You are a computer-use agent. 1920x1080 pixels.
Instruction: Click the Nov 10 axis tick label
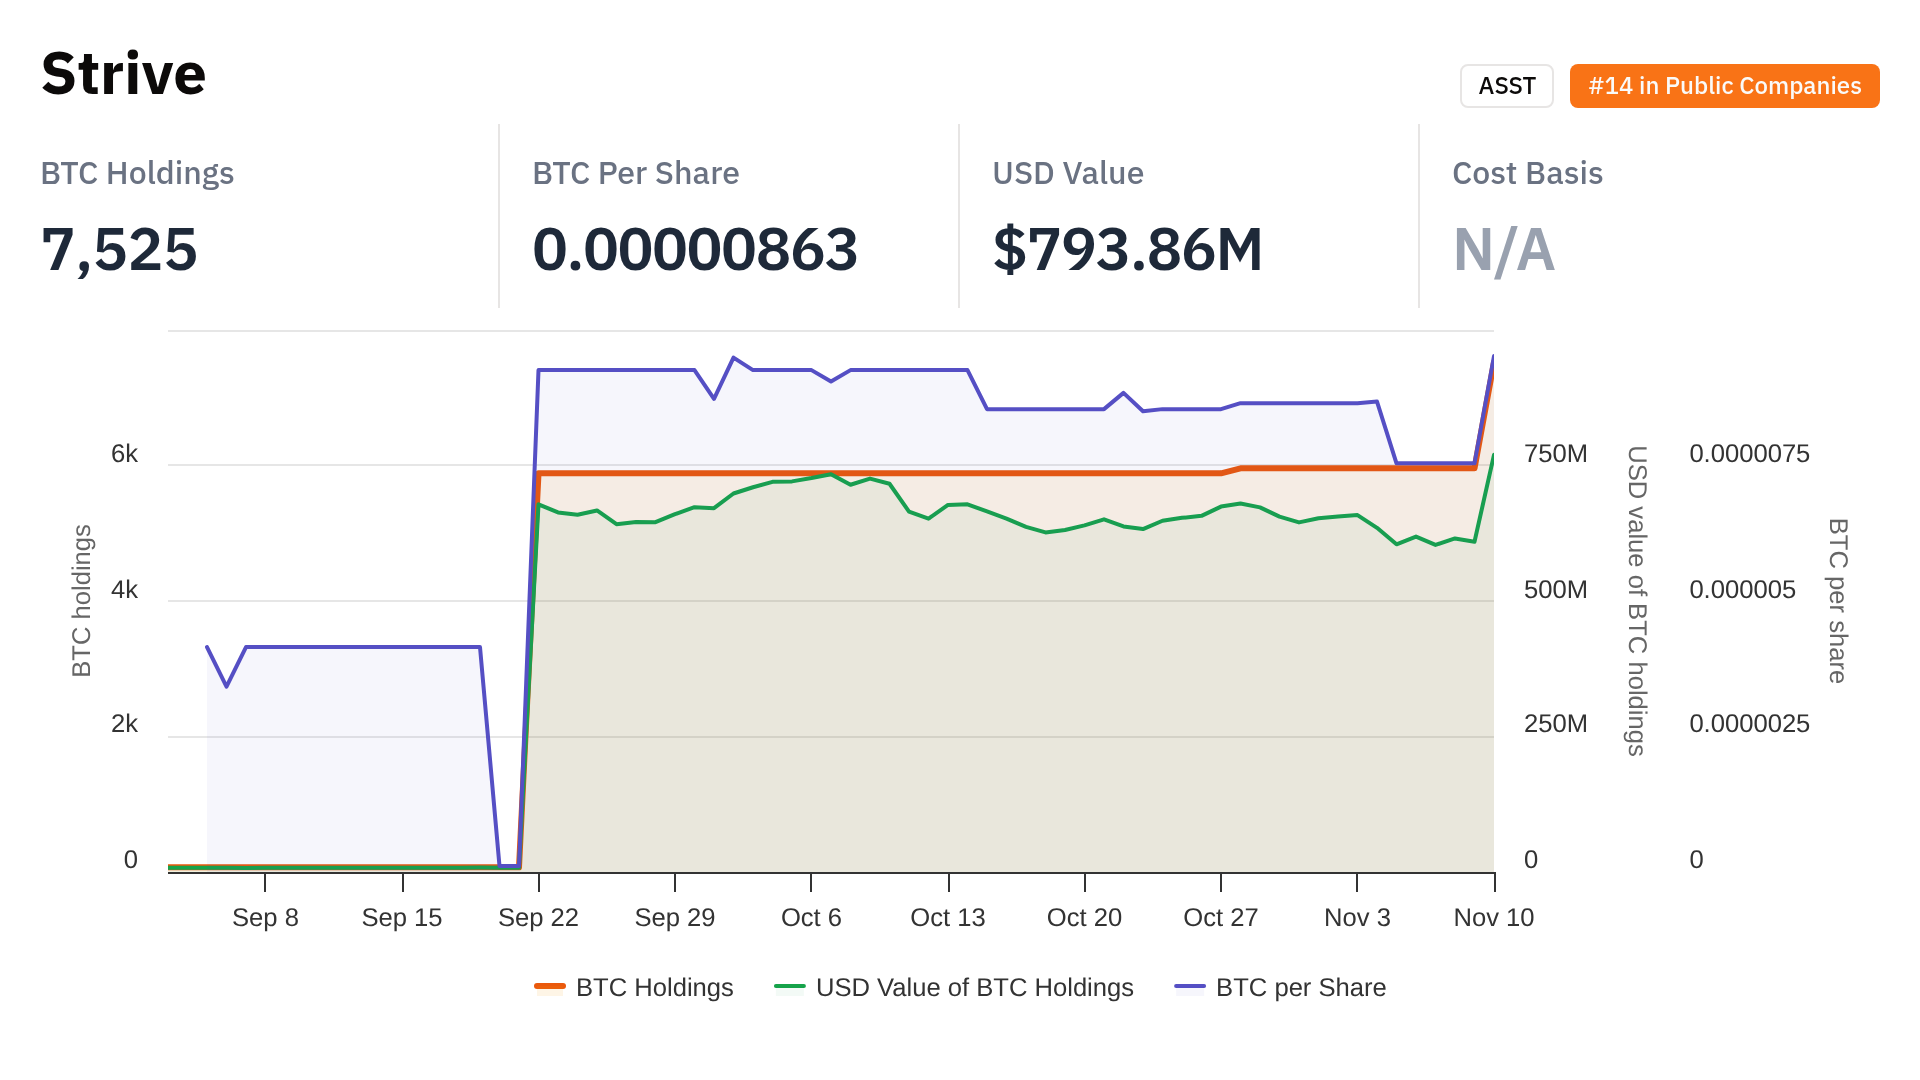tap(1493, 917)
